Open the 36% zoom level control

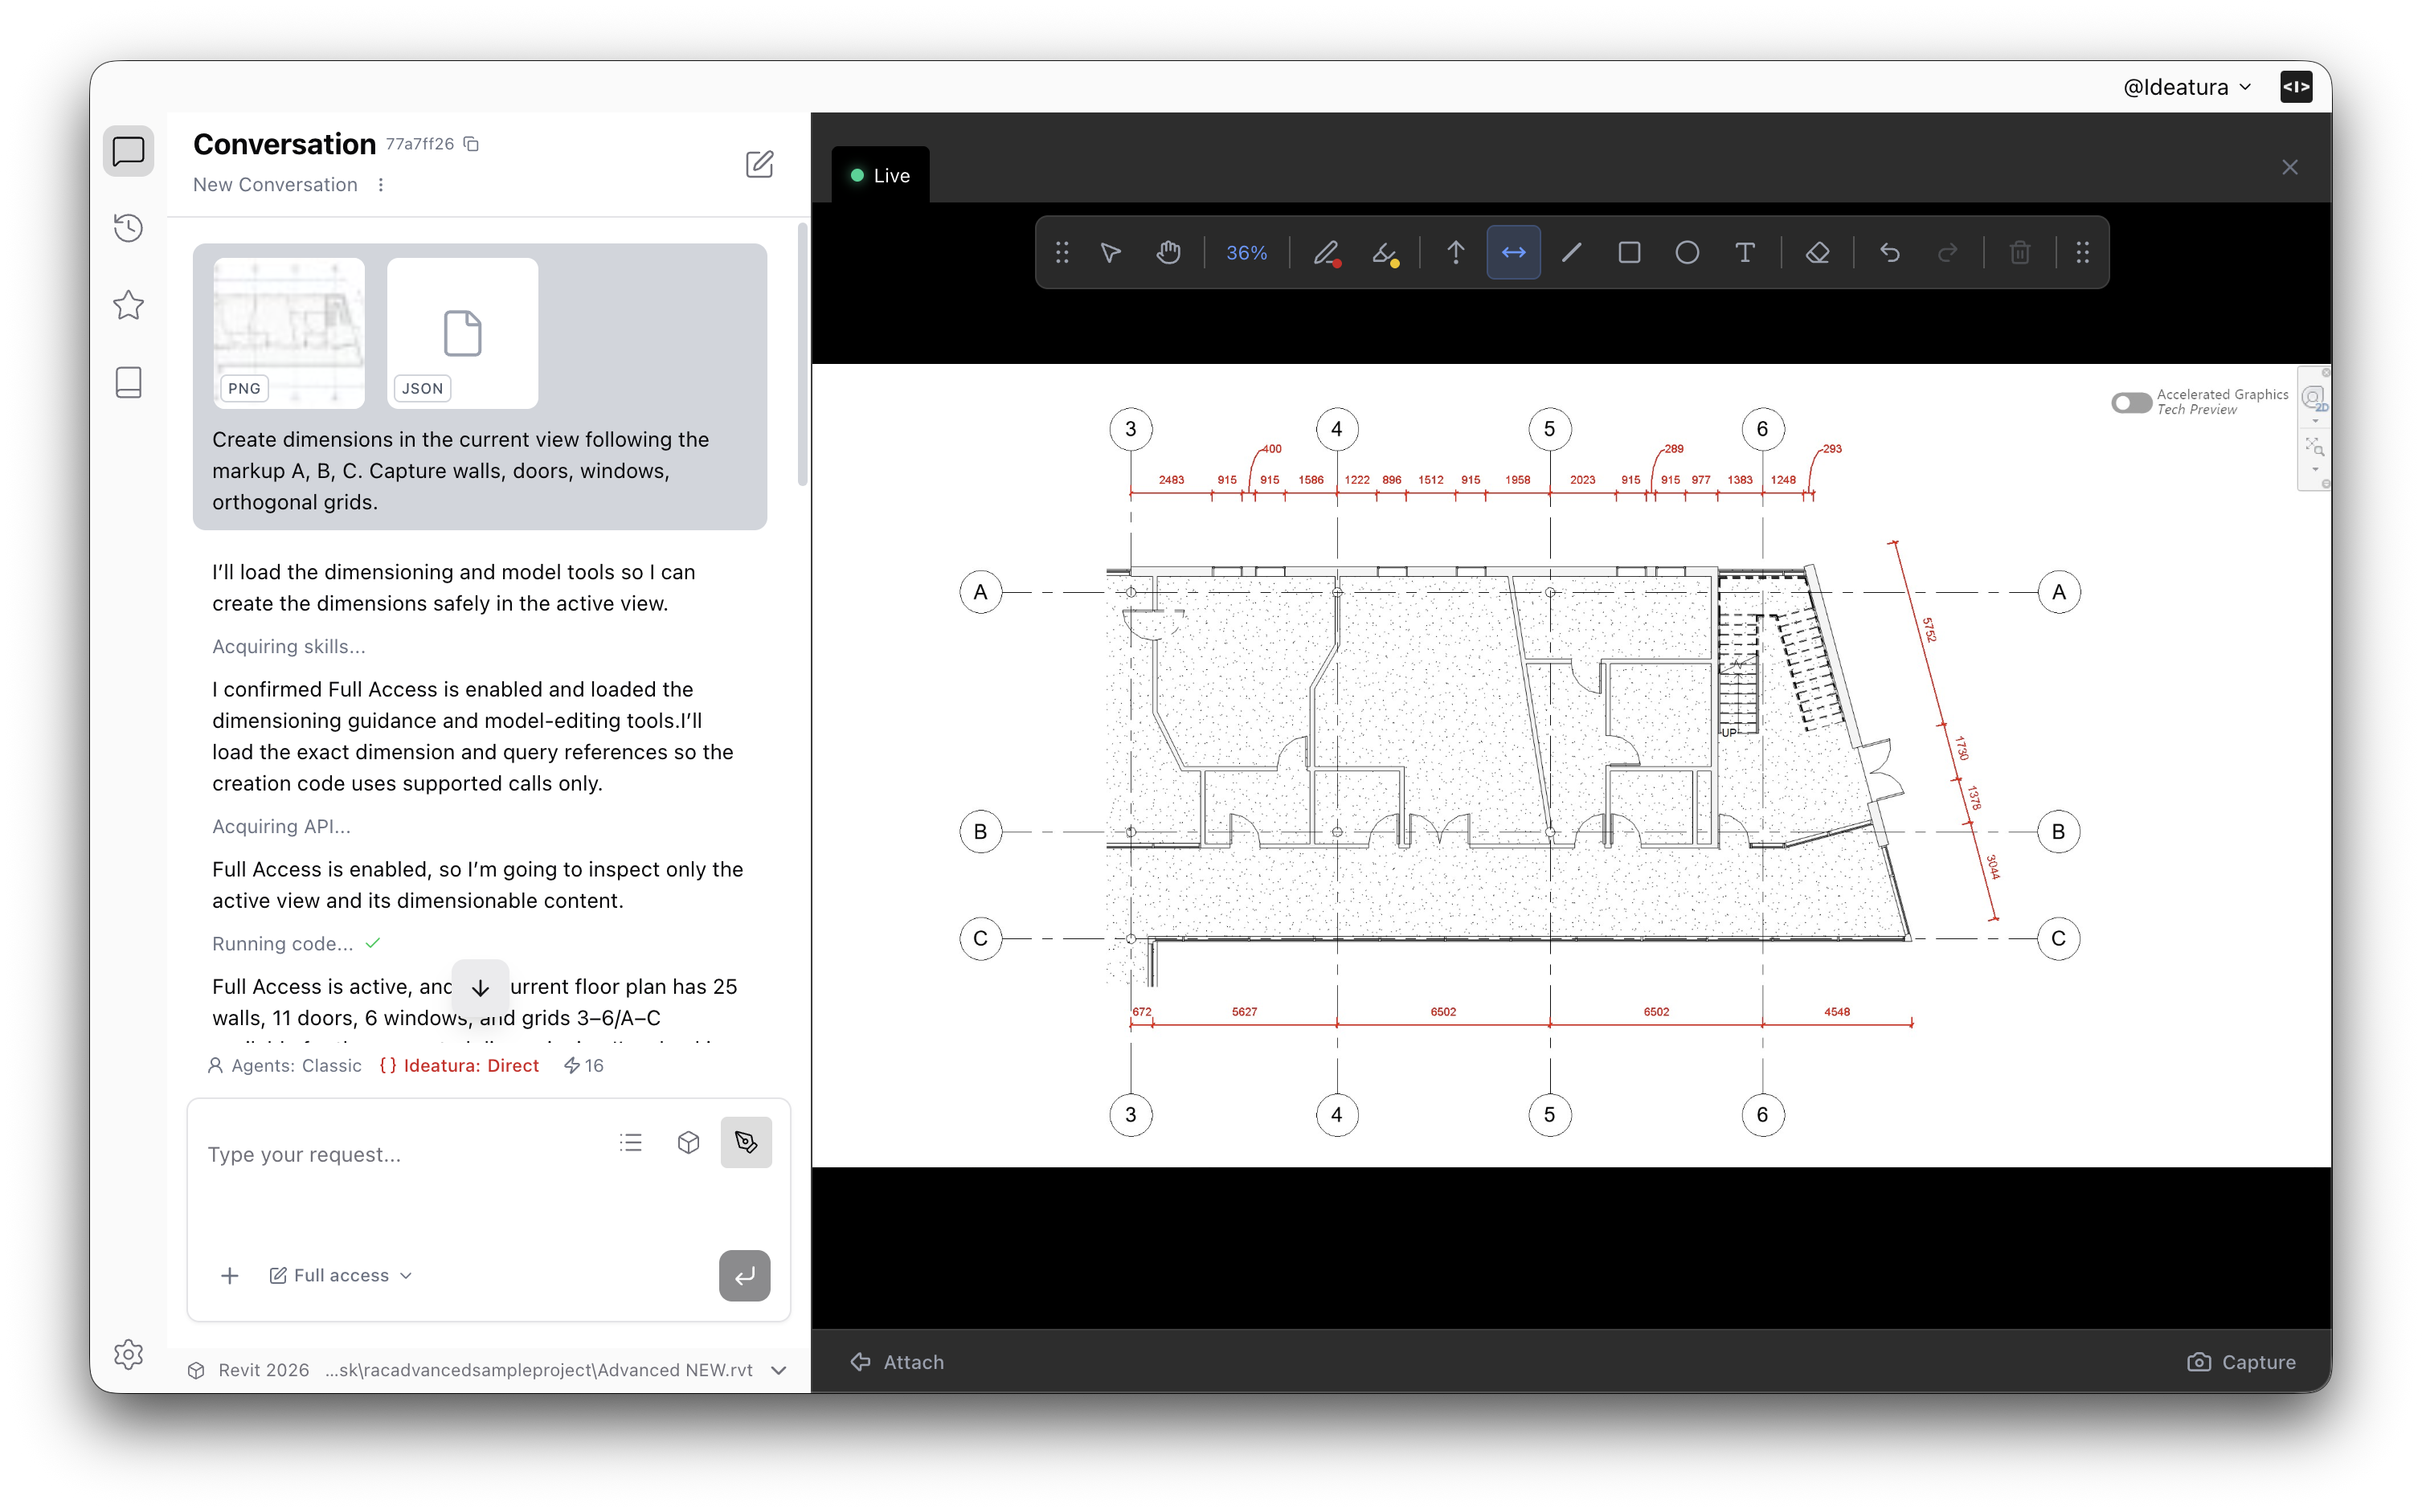click(1247, 253)
